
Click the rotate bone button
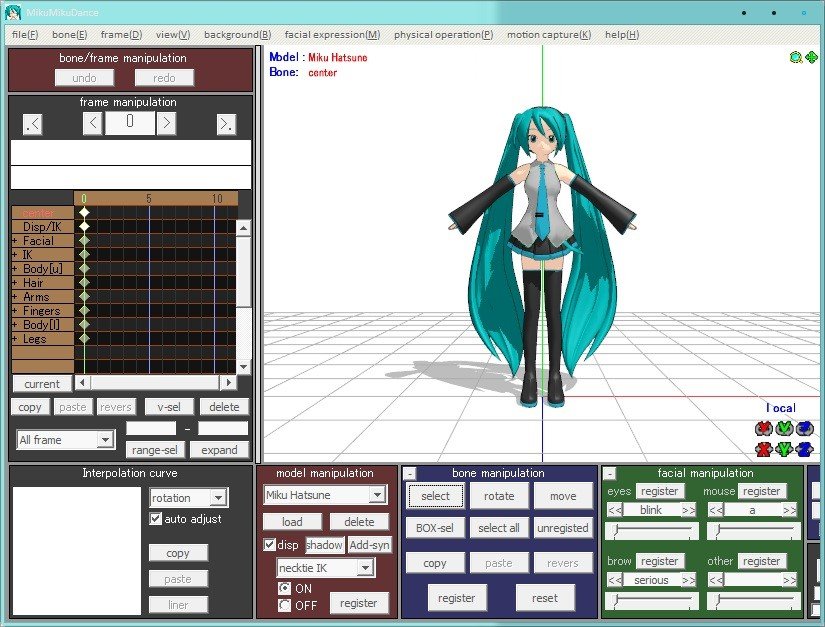pyautogui.click(x=499, y=496)
